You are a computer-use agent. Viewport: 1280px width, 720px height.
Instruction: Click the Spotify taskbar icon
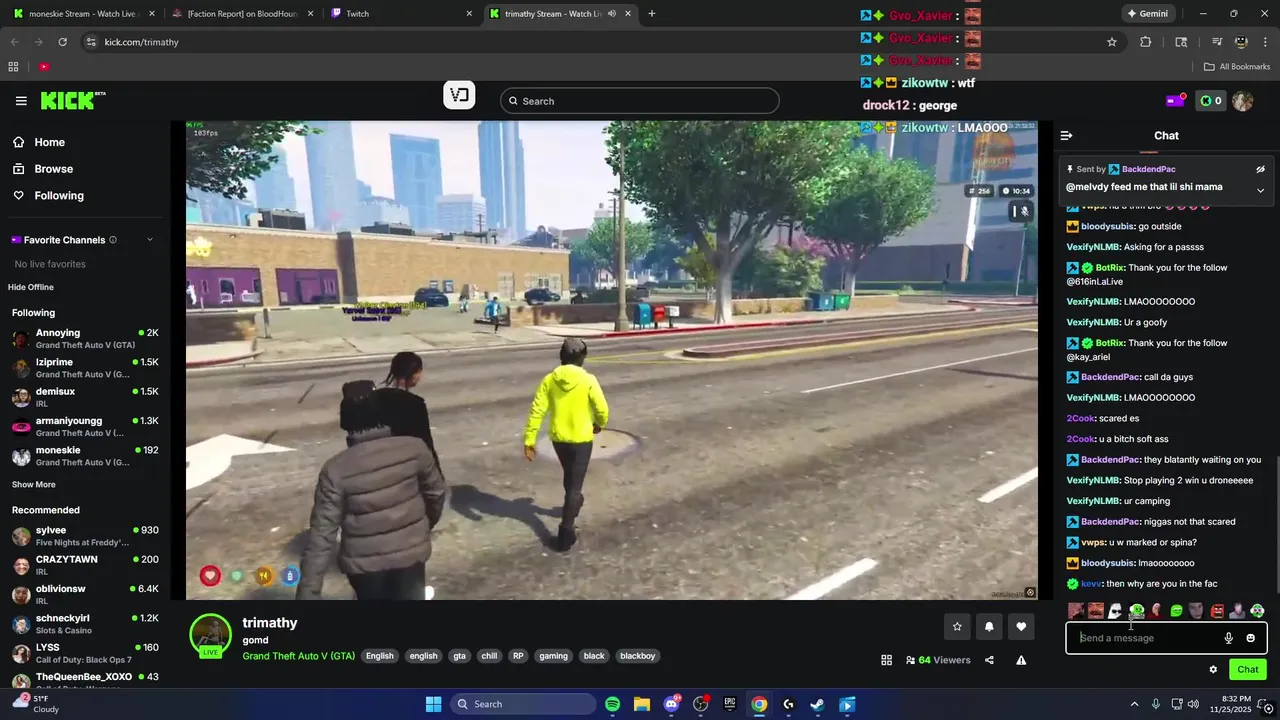(x=612, y=704)
